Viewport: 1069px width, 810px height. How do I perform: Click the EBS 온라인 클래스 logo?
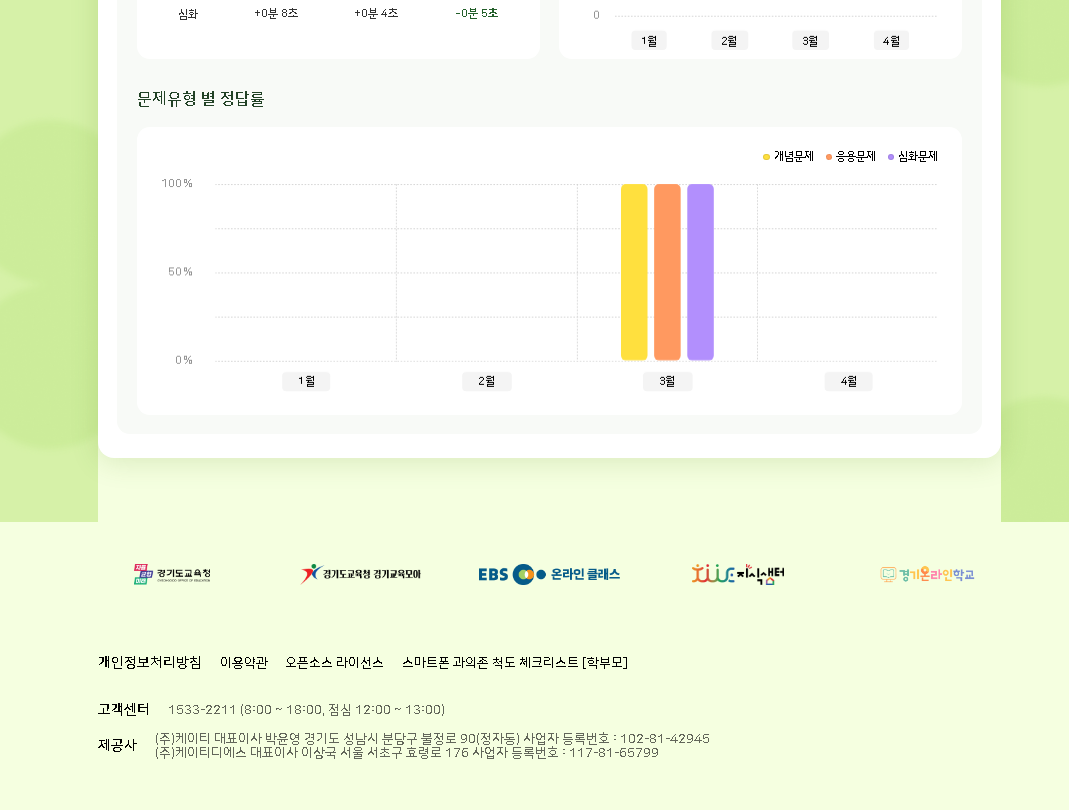coord(549,574)
